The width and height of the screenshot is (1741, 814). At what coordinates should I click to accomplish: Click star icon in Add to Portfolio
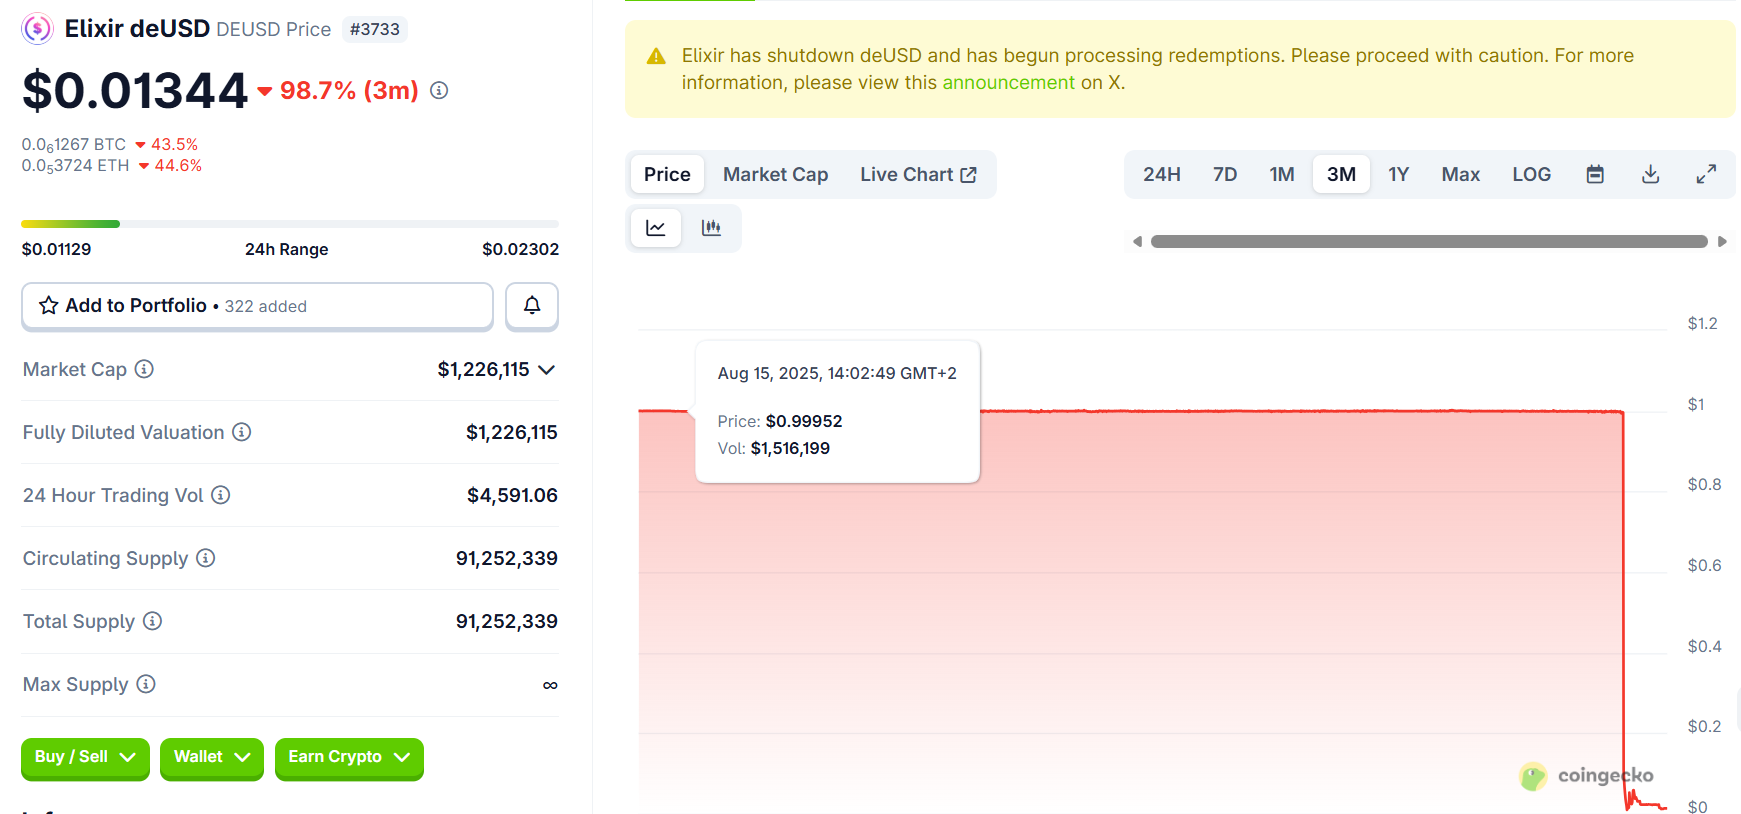coord(48,305)
